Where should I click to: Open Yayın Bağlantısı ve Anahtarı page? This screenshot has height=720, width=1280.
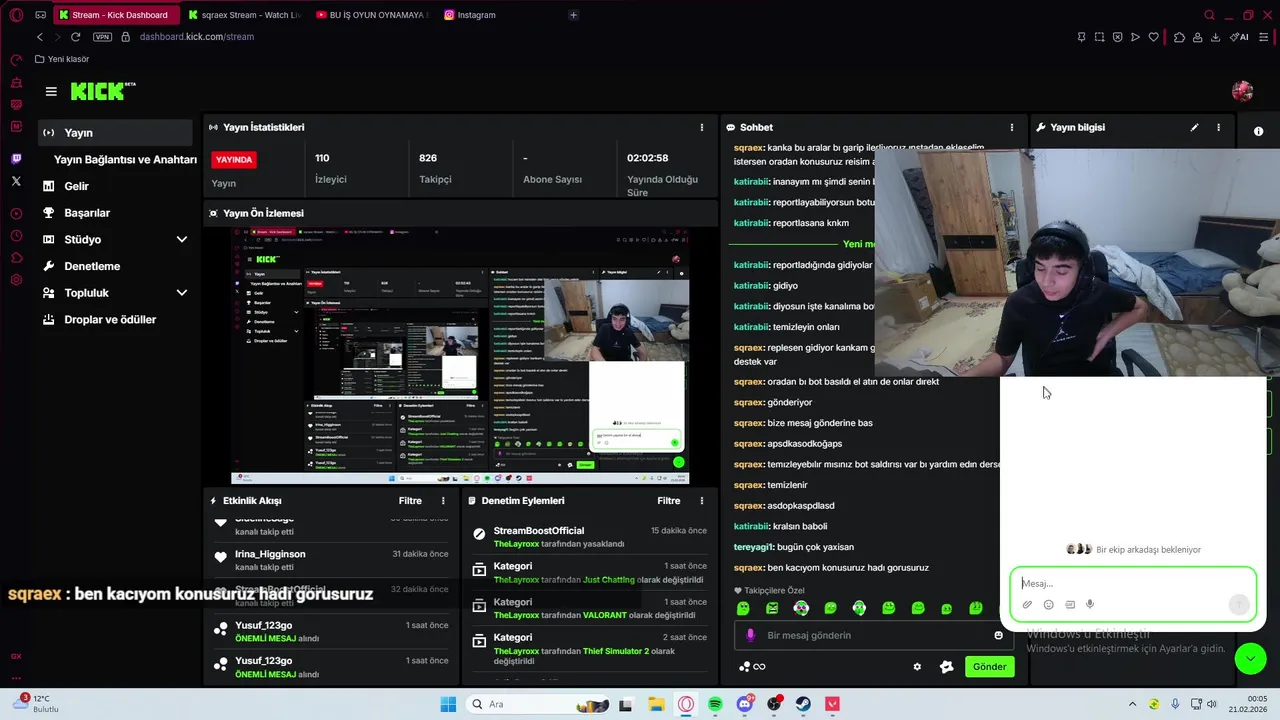click(125, 160)
